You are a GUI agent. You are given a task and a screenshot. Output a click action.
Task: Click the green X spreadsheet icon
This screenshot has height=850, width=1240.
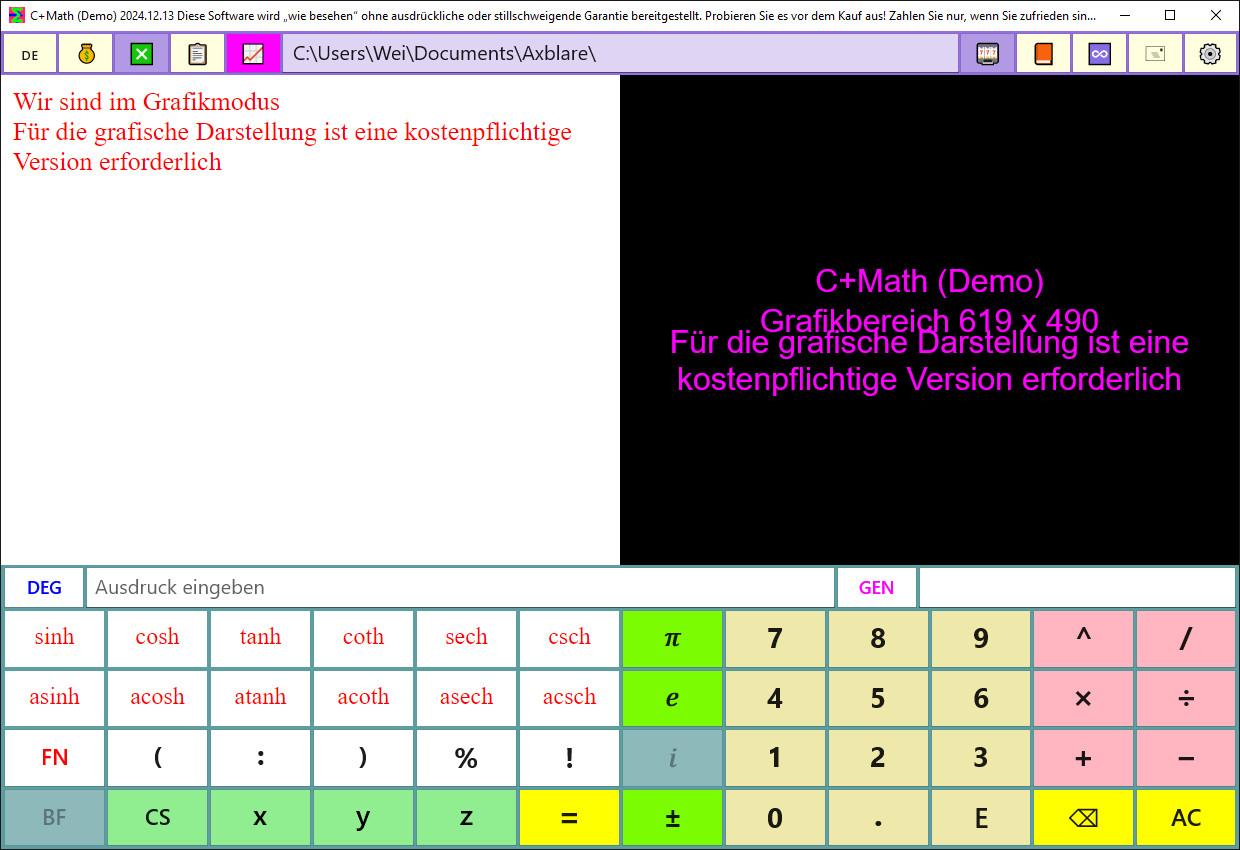click(142, 54)
